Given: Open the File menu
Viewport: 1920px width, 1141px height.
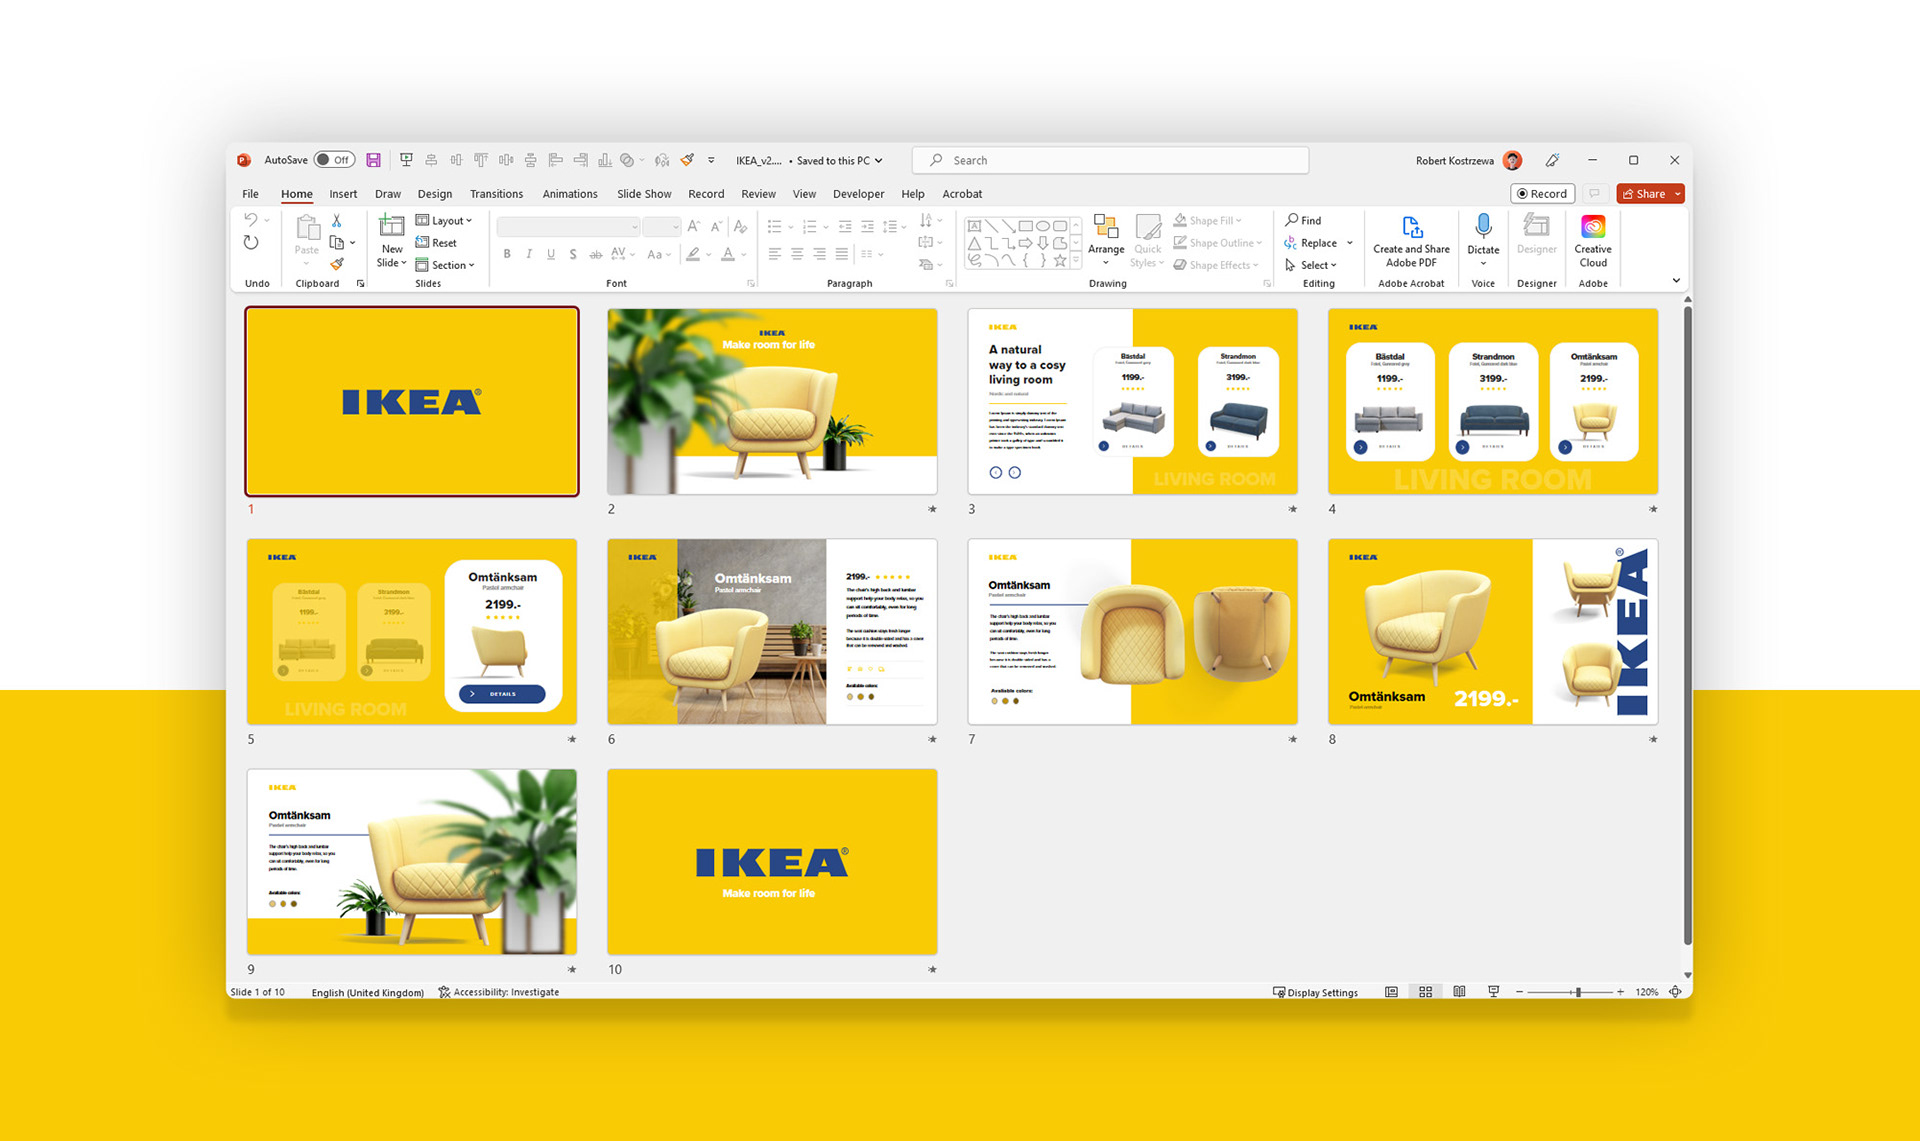Looking at the screenshot, I should [250, 194].
